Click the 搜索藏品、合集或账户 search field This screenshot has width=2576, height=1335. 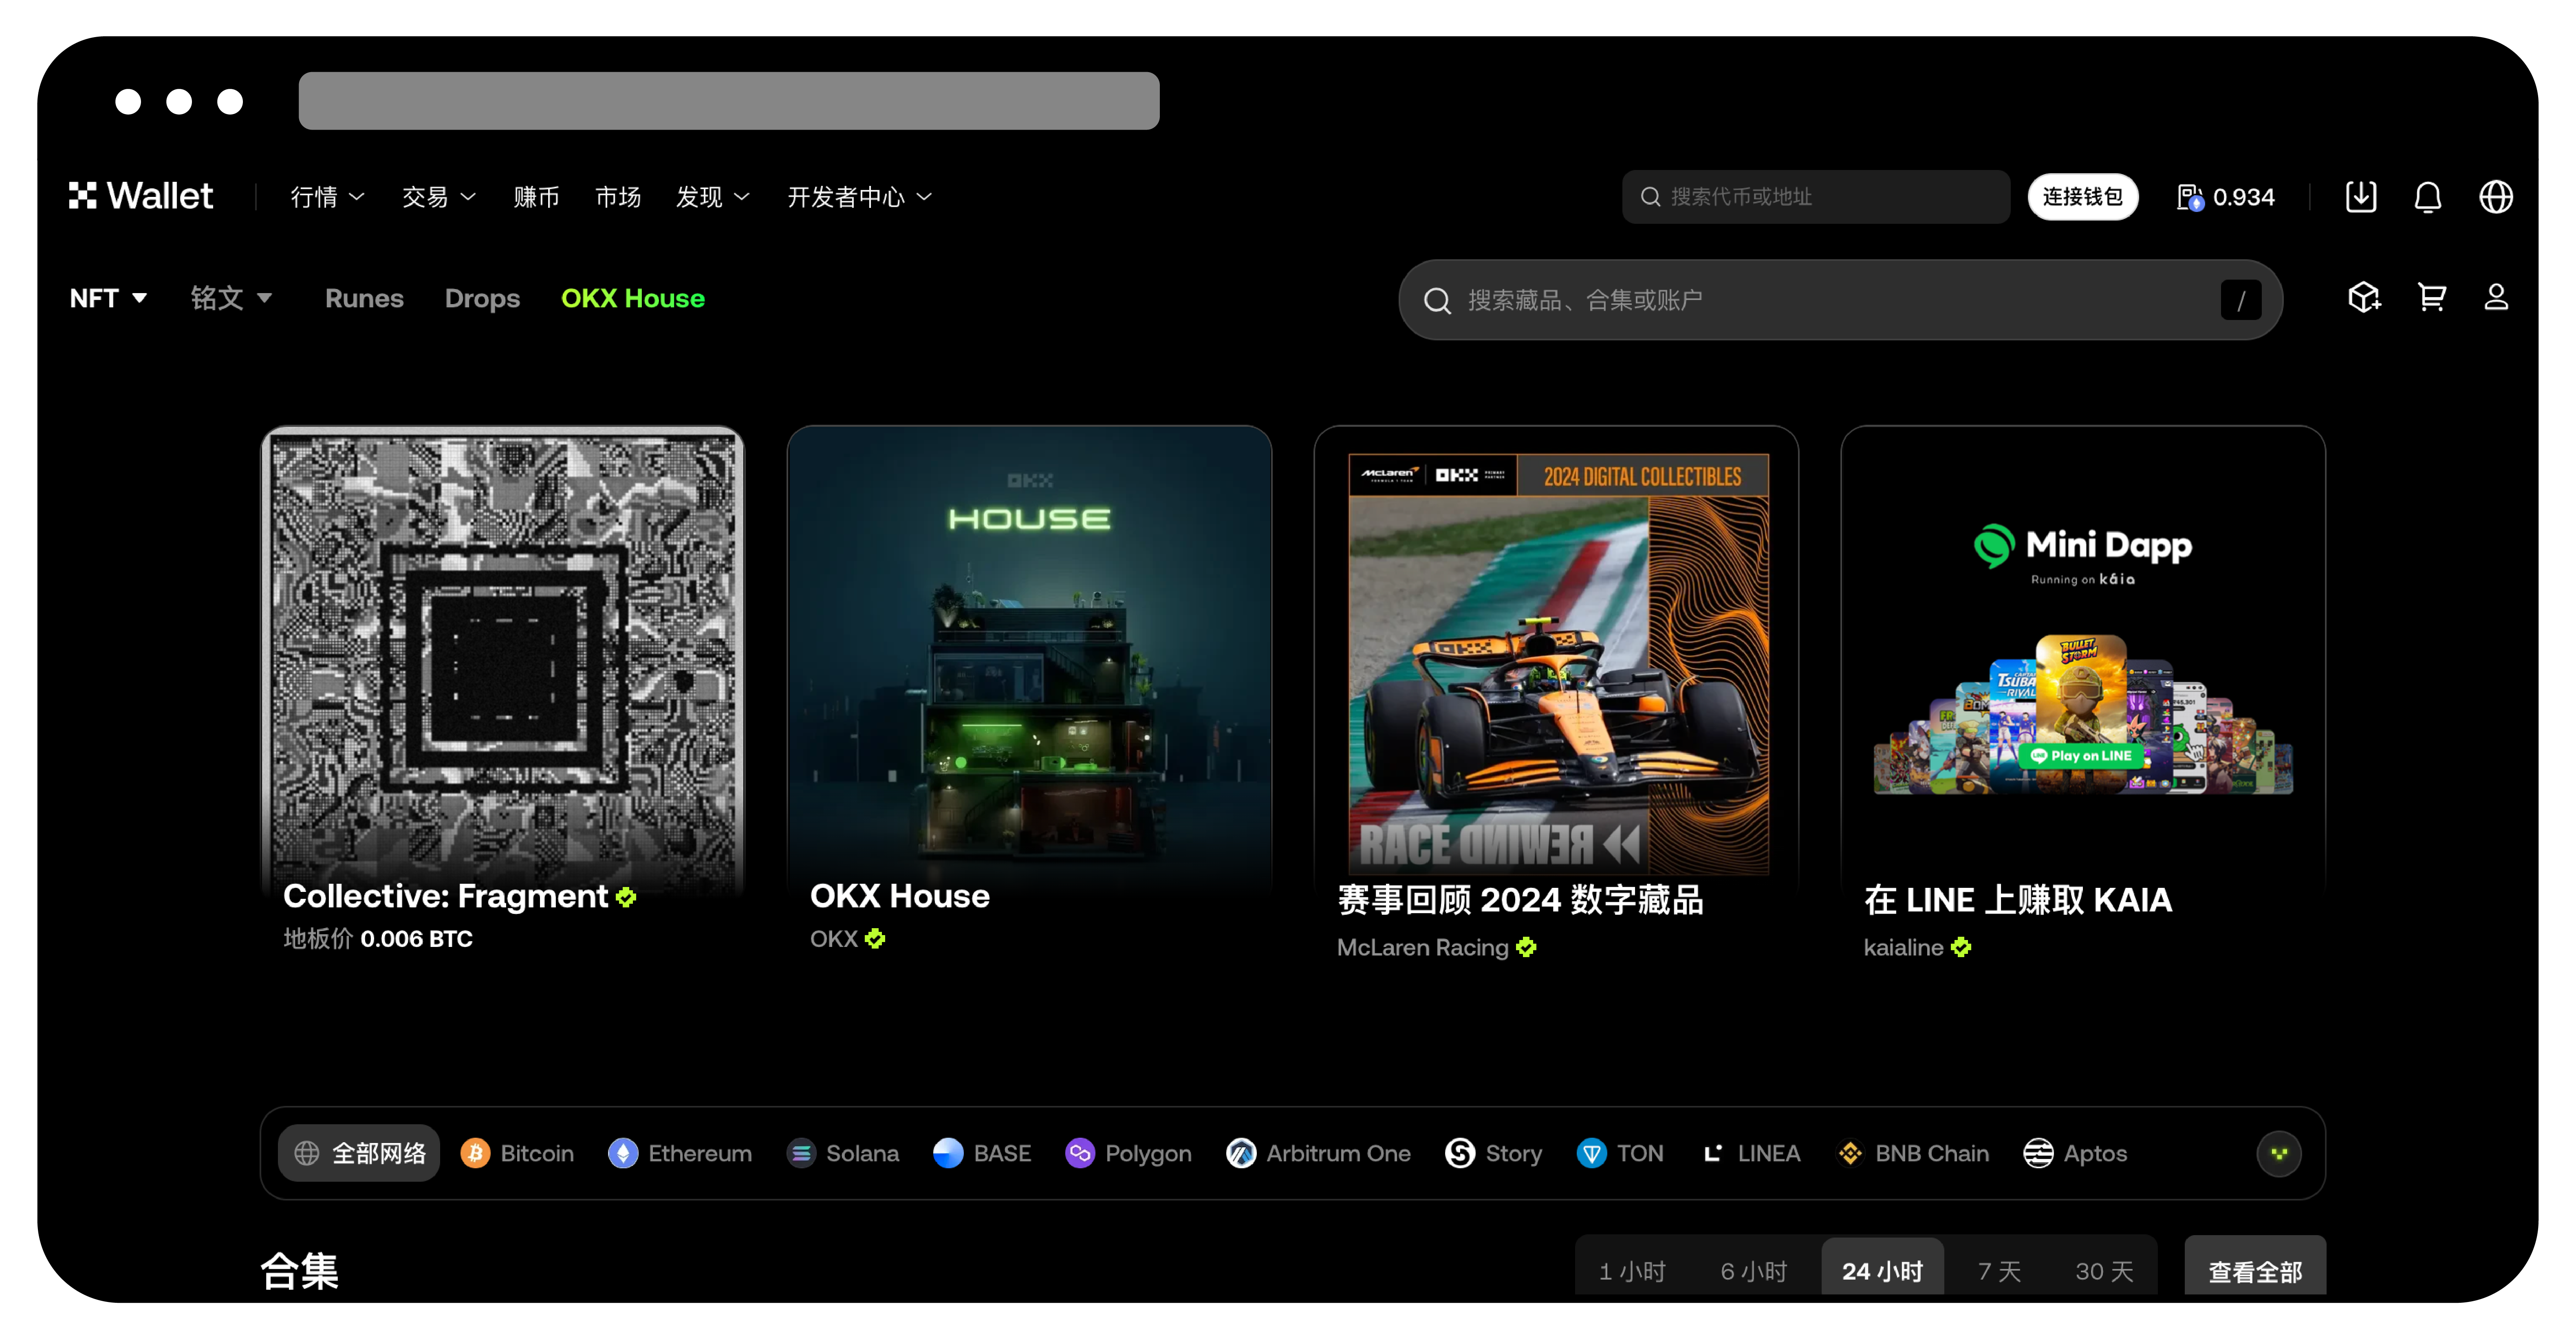pos(1840,300)
